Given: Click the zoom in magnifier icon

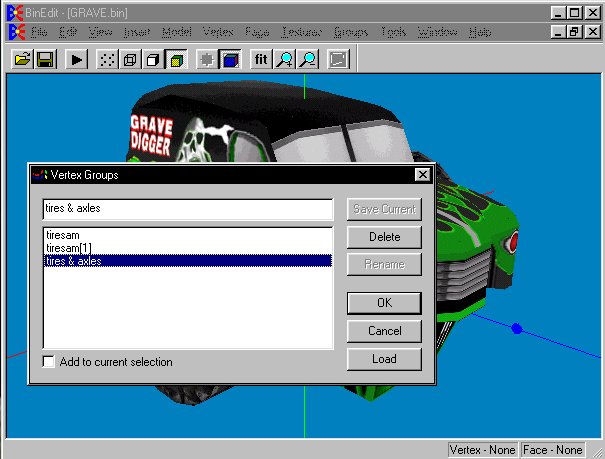Looking at the screenshot, I should (x=285, y=60).
